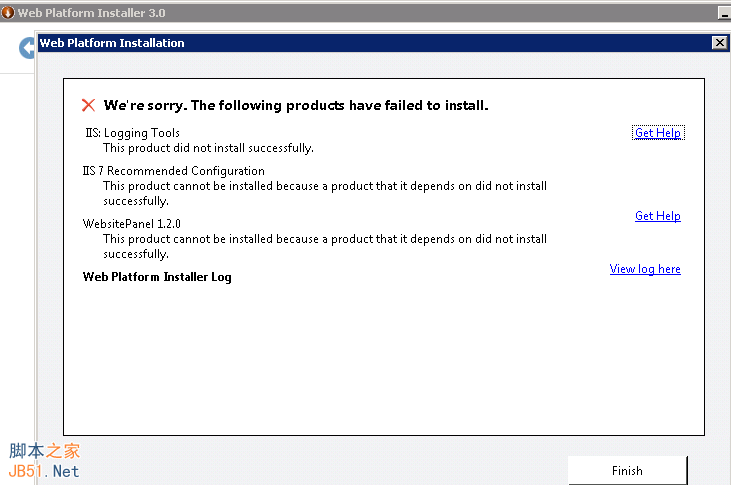Open Get Help for WebsitePanel 1.2.0
Image resolution: width=731 pixels, height=485 pixels.
pyautogui.click(x=657, y=216)
